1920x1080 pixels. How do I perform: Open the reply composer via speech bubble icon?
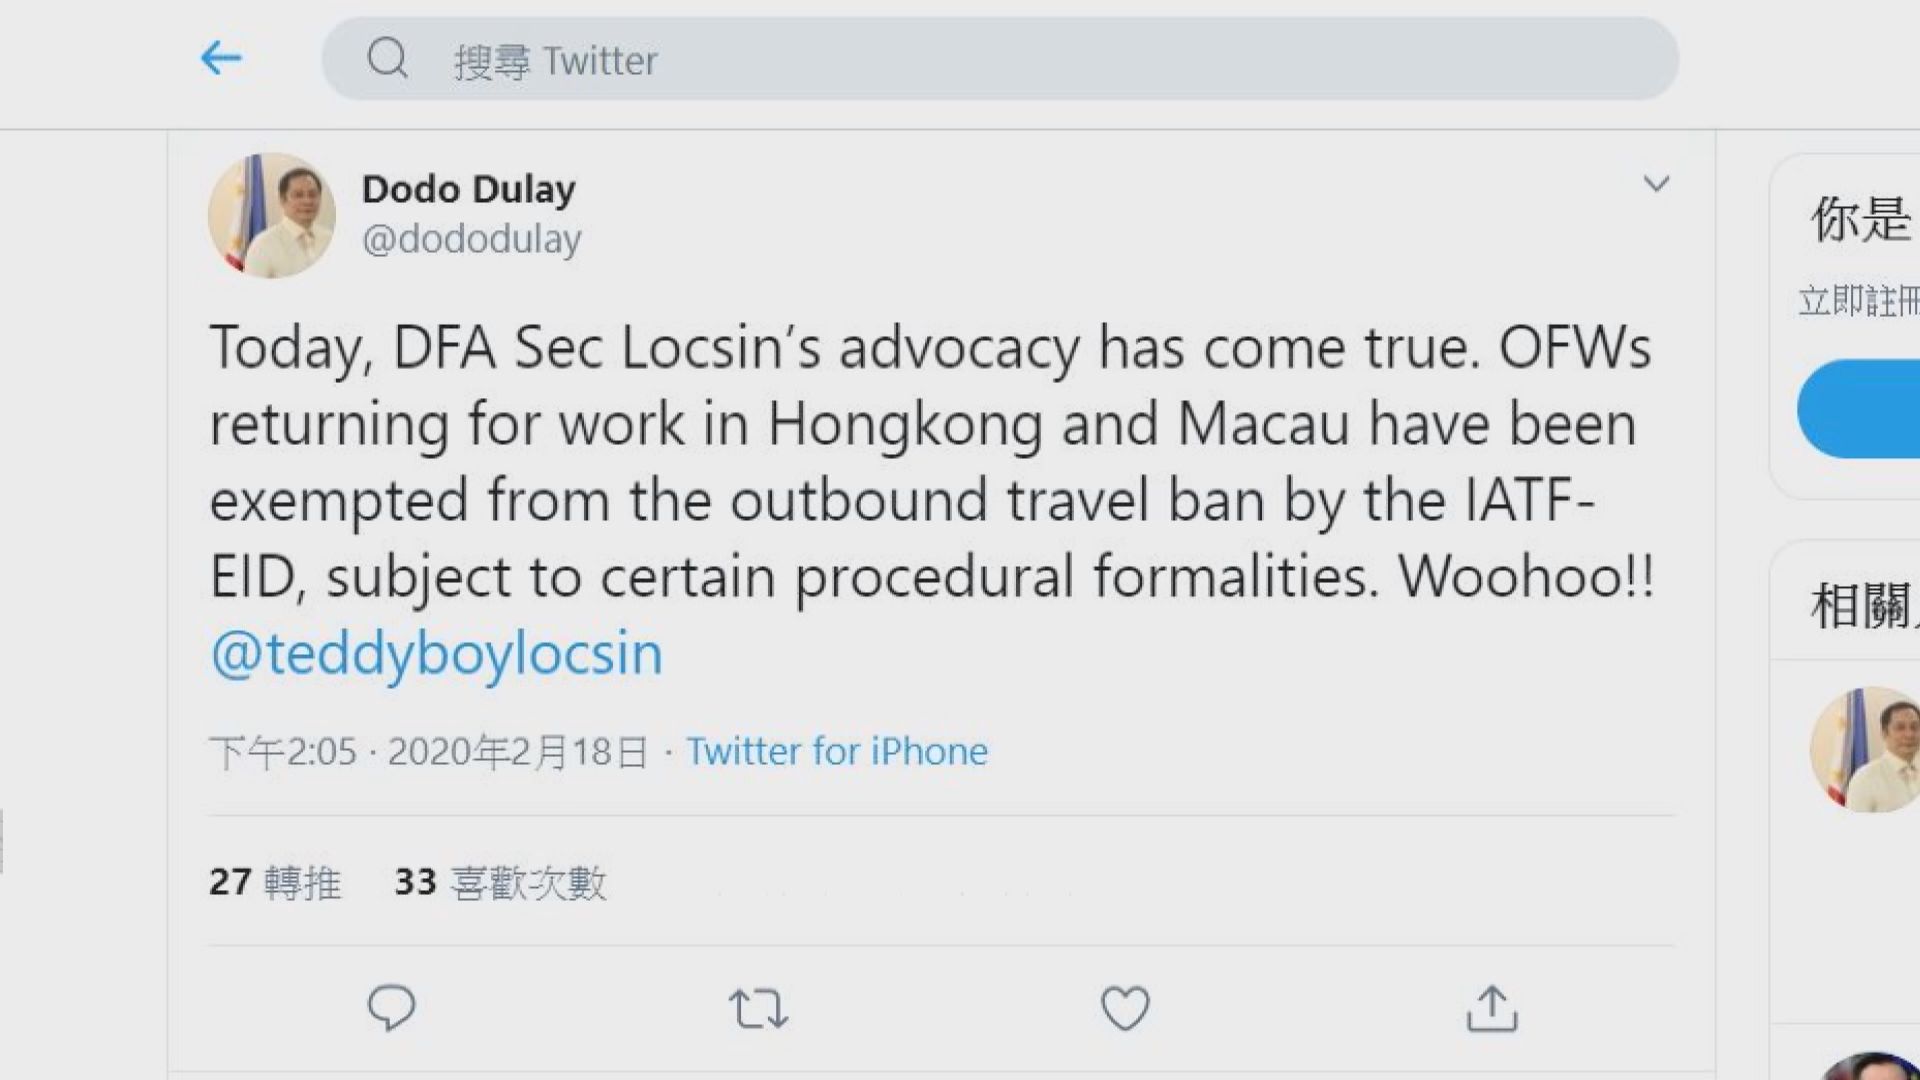(x=394, y=1008)
